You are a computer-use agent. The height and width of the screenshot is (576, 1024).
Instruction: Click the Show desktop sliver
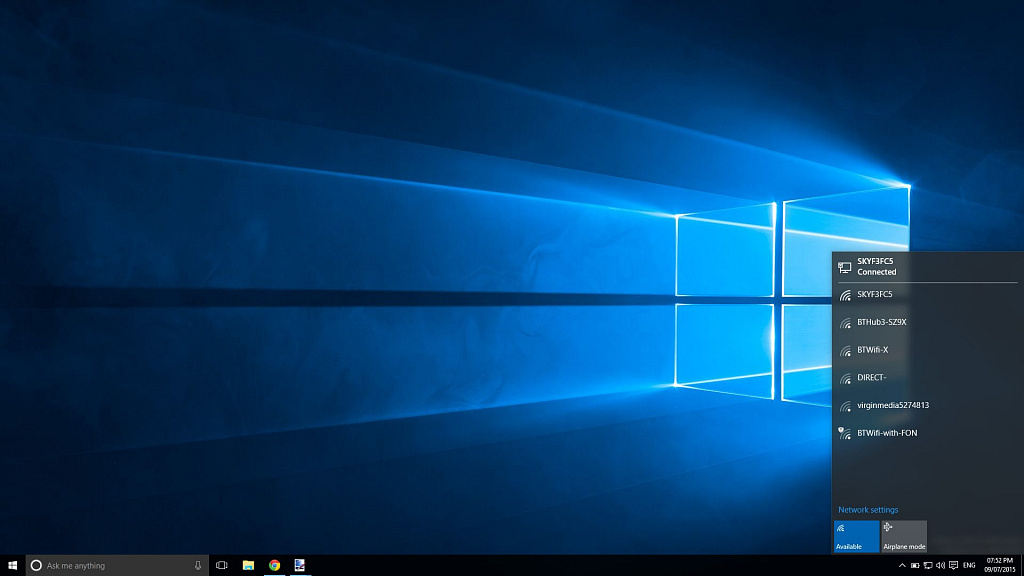coord(1022,566)
